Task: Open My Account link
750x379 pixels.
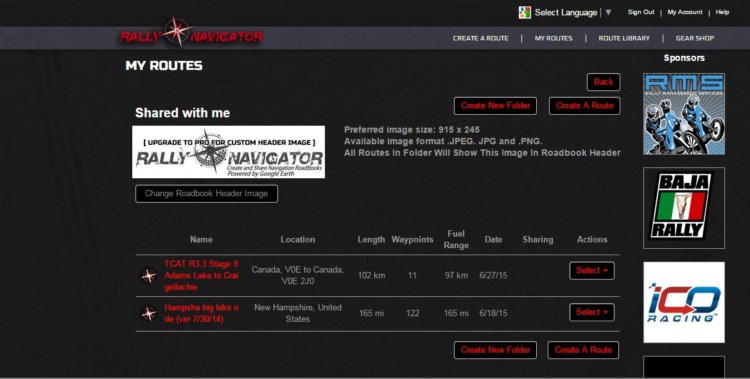Action: (x=685, y=12)
